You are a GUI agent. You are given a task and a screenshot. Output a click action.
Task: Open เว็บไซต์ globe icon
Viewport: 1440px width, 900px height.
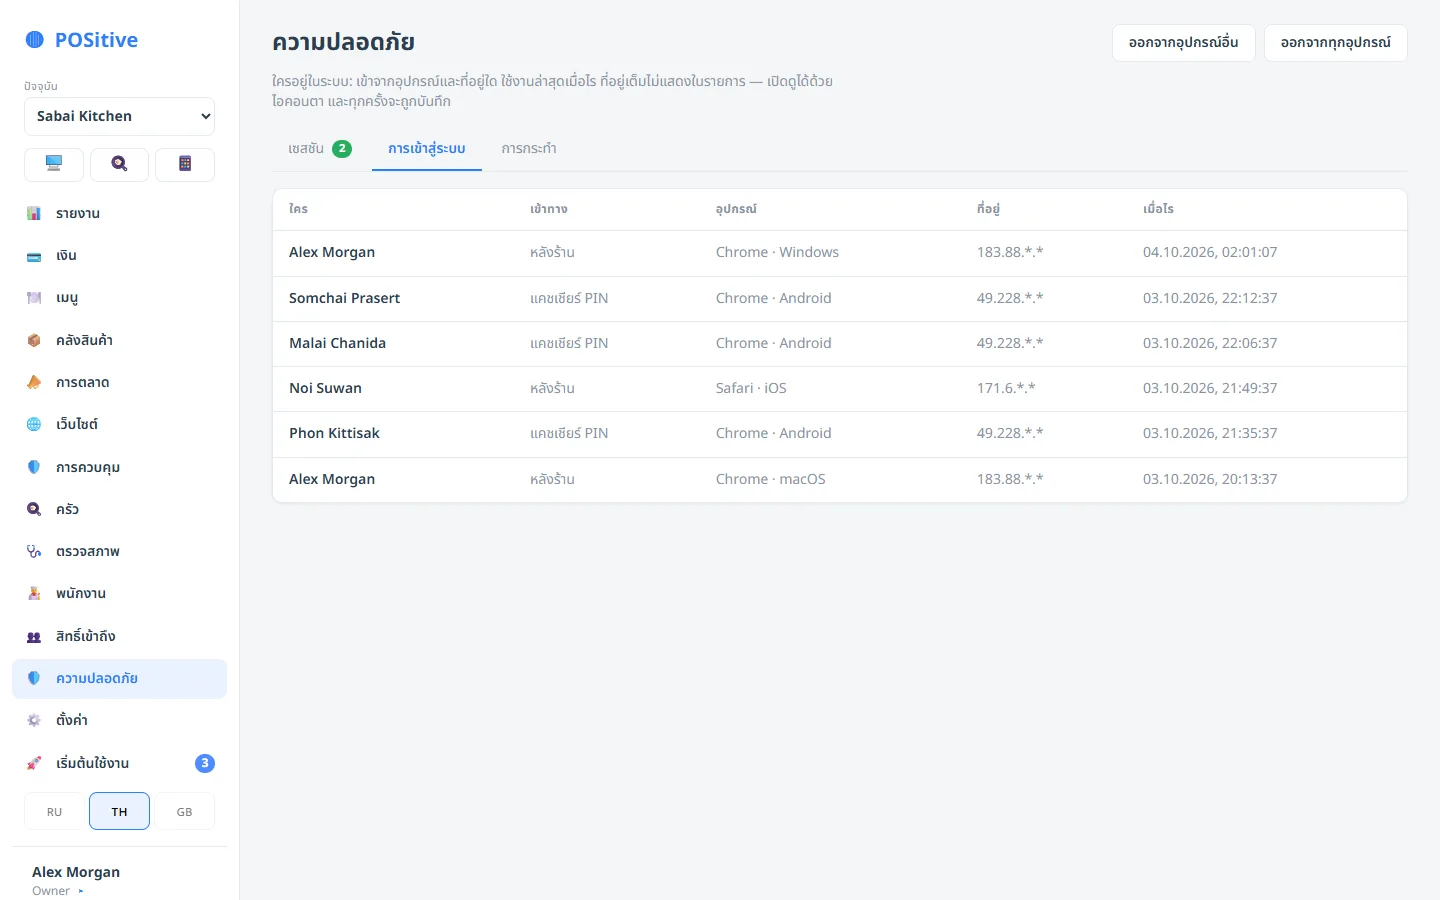34,424
